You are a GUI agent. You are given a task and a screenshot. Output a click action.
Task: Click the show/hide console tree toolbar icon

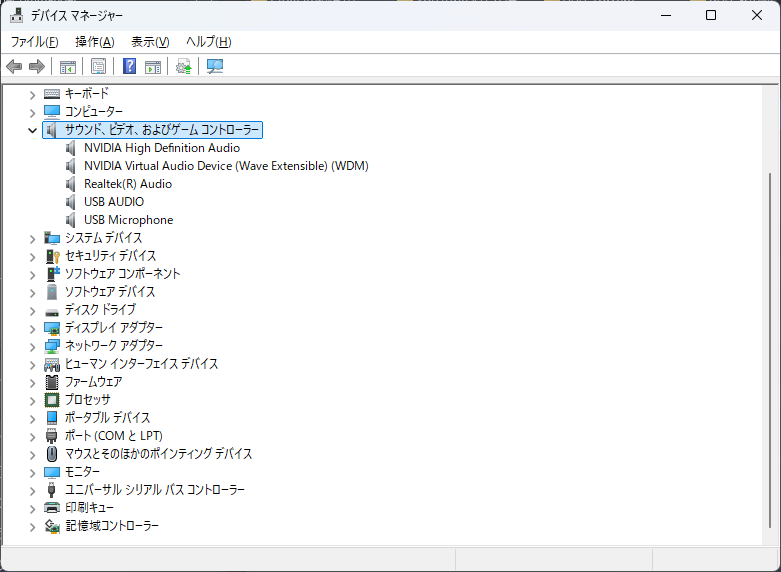(68, 66)
